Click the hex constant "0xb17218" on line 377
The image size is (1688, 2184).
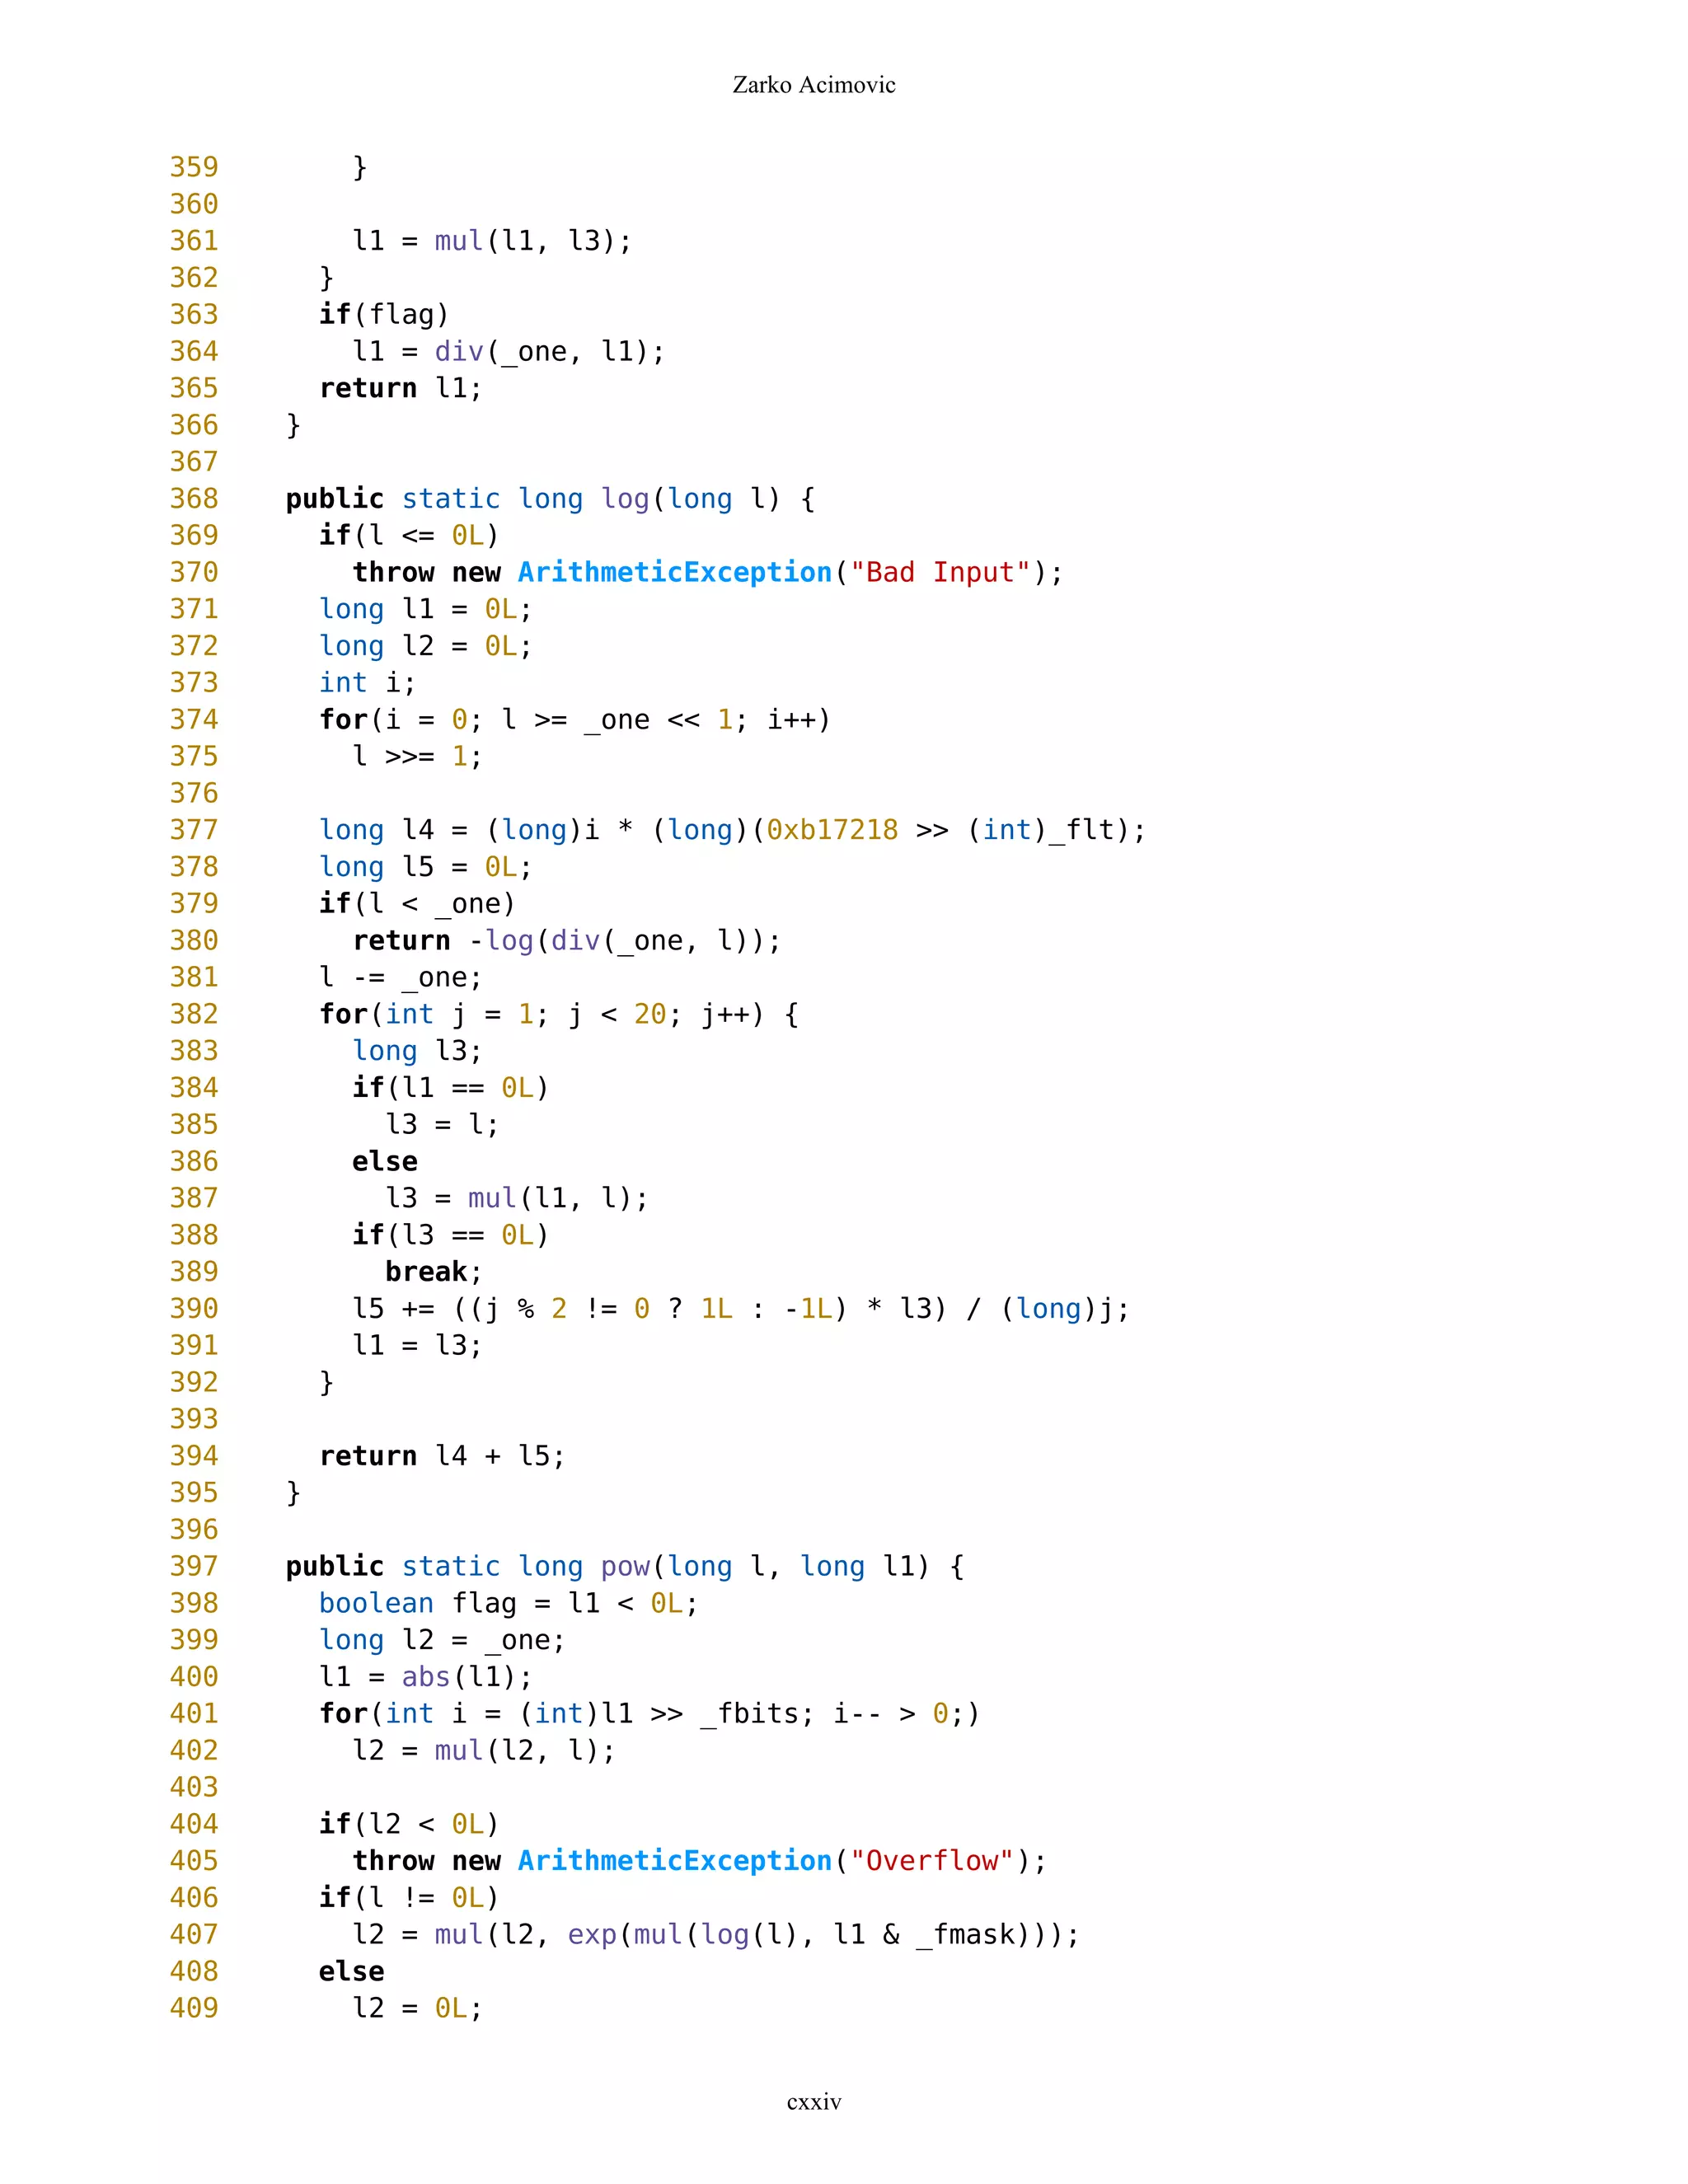(832, 830)
